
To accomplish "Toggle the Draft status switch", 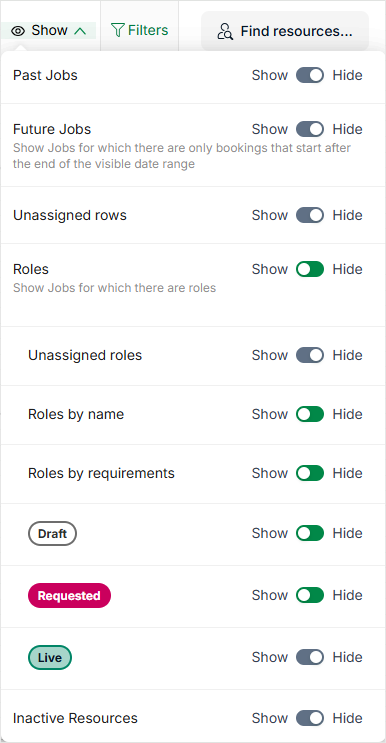I will (x=310, y=533).
